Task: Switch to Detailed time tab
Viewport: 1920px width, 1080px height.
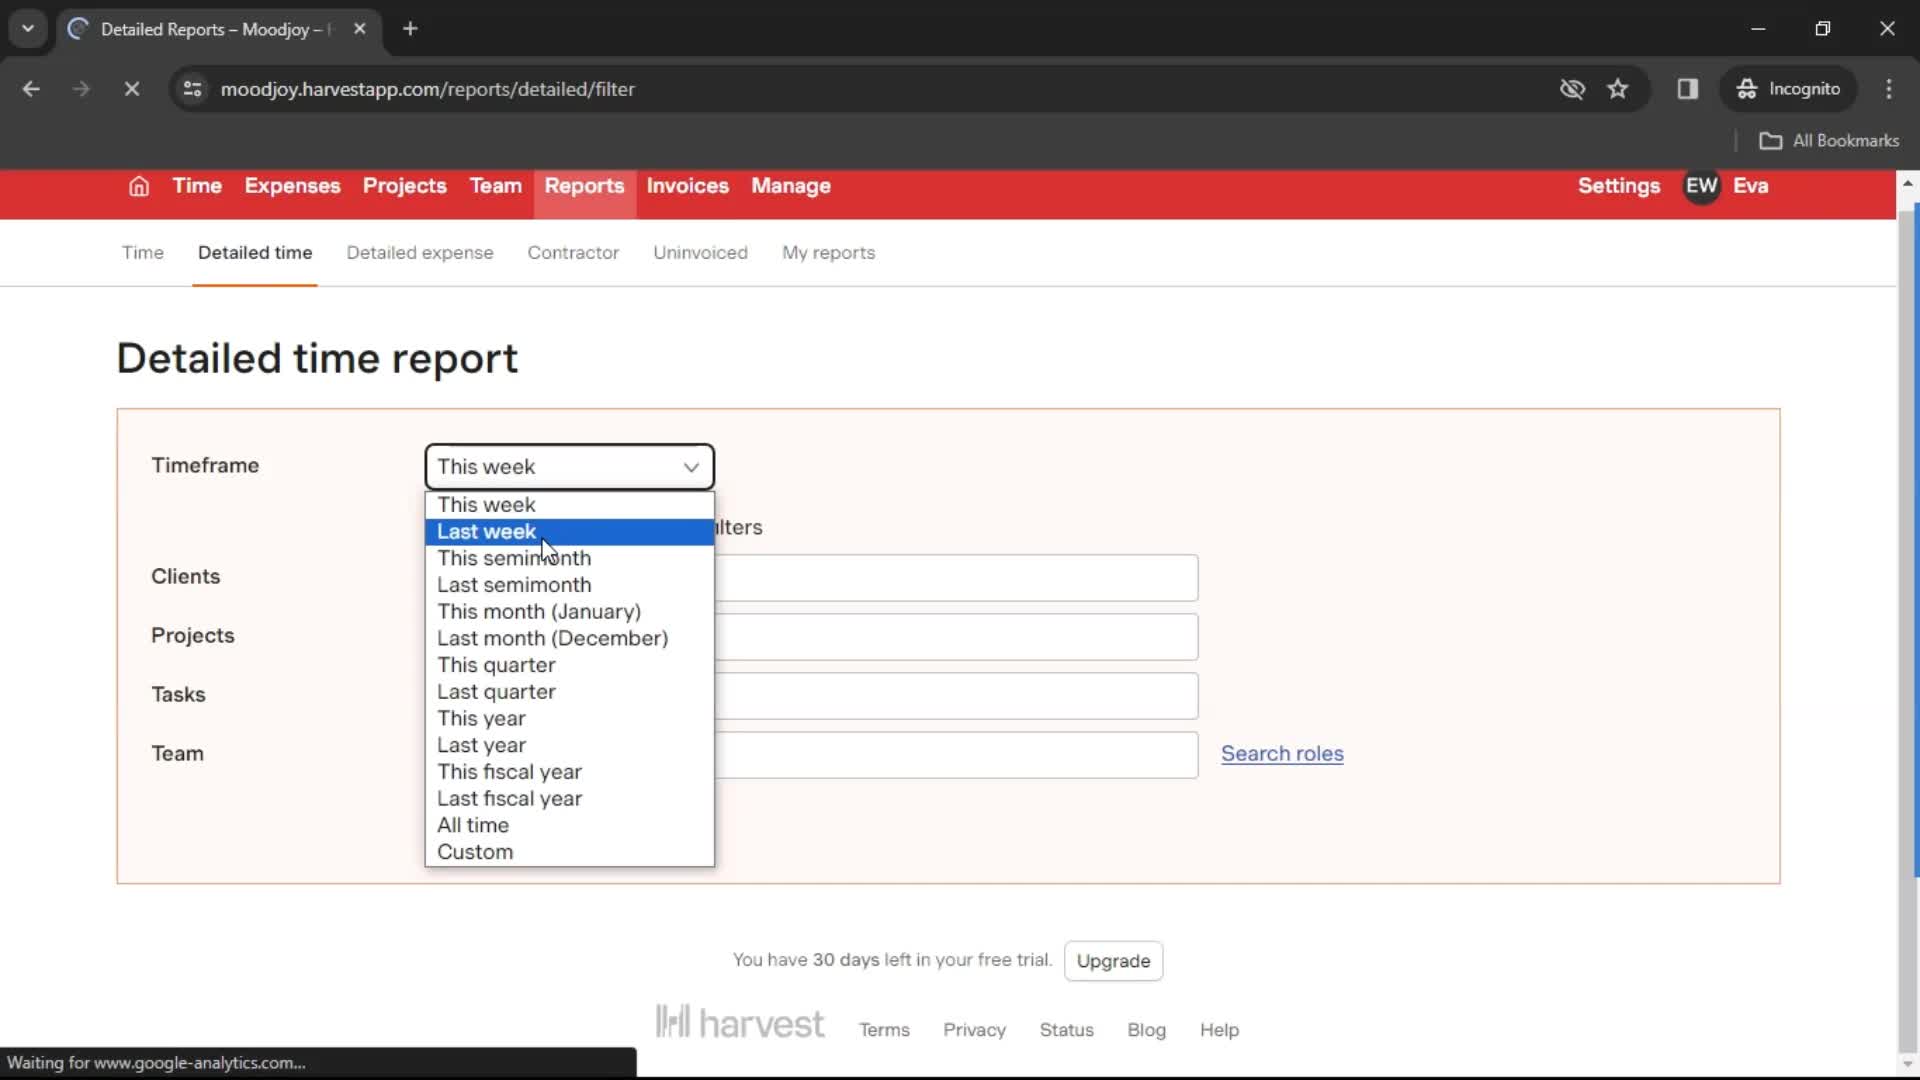Action: pos(255,253)
